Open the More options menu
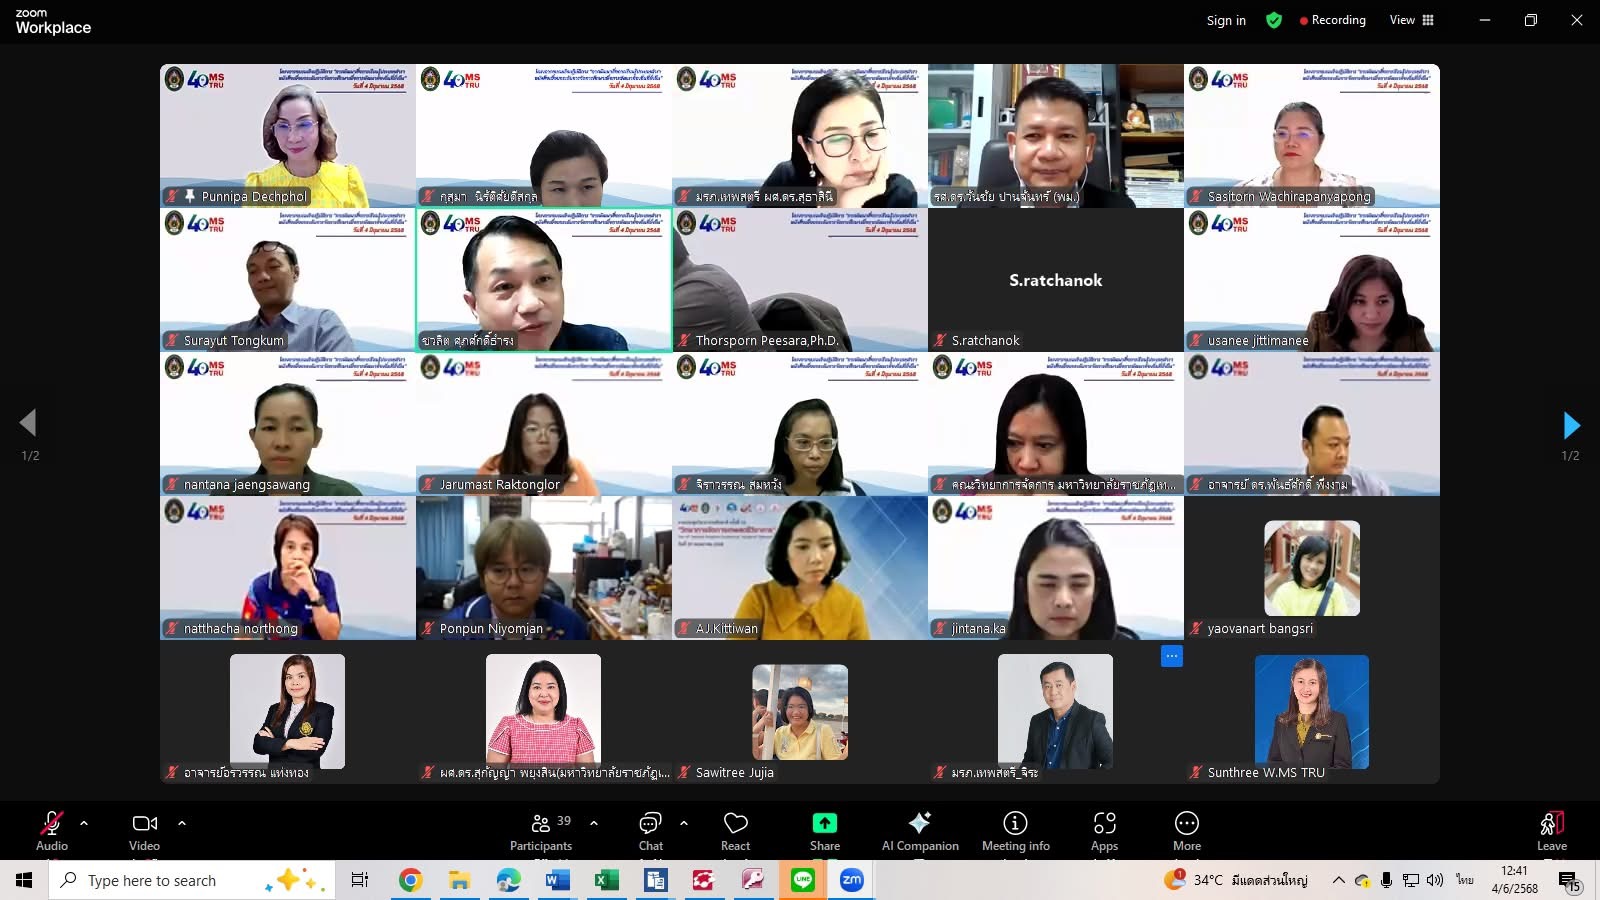Screen dimensions: 1600x900 pos(1186,830)
